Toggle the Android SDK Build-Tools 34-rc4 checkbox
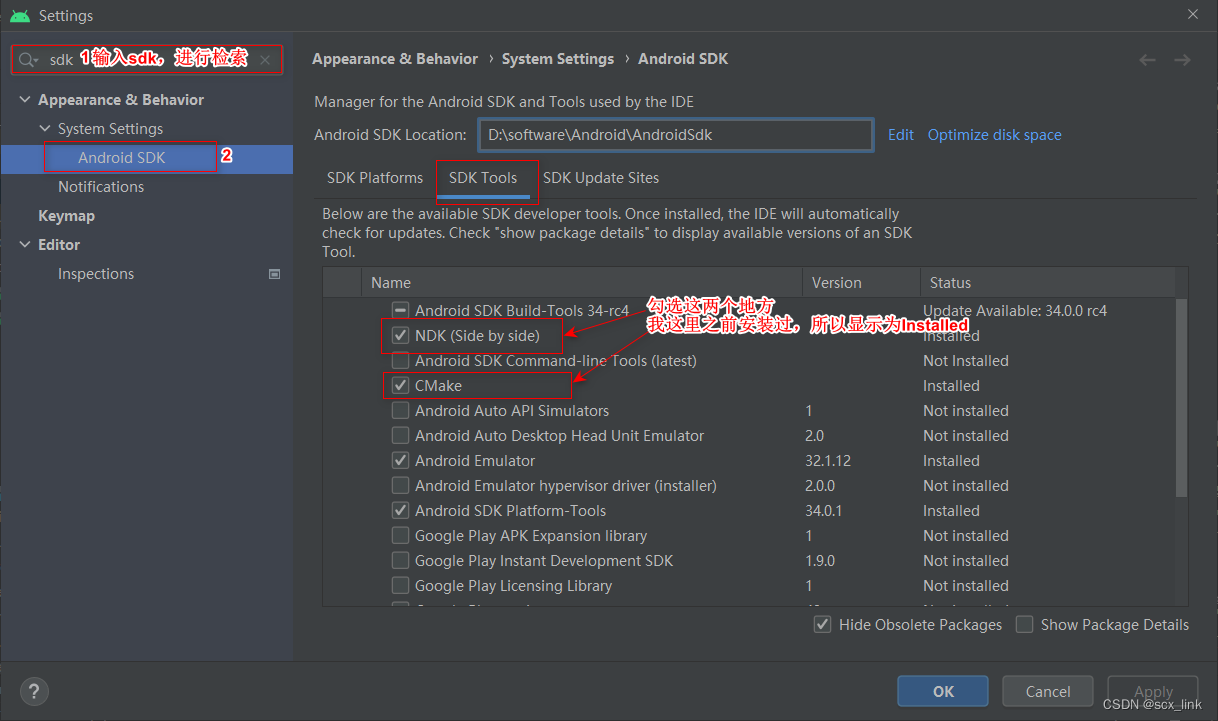Image resolution: width=1218 pixels, height=721 pixels. 400,311
